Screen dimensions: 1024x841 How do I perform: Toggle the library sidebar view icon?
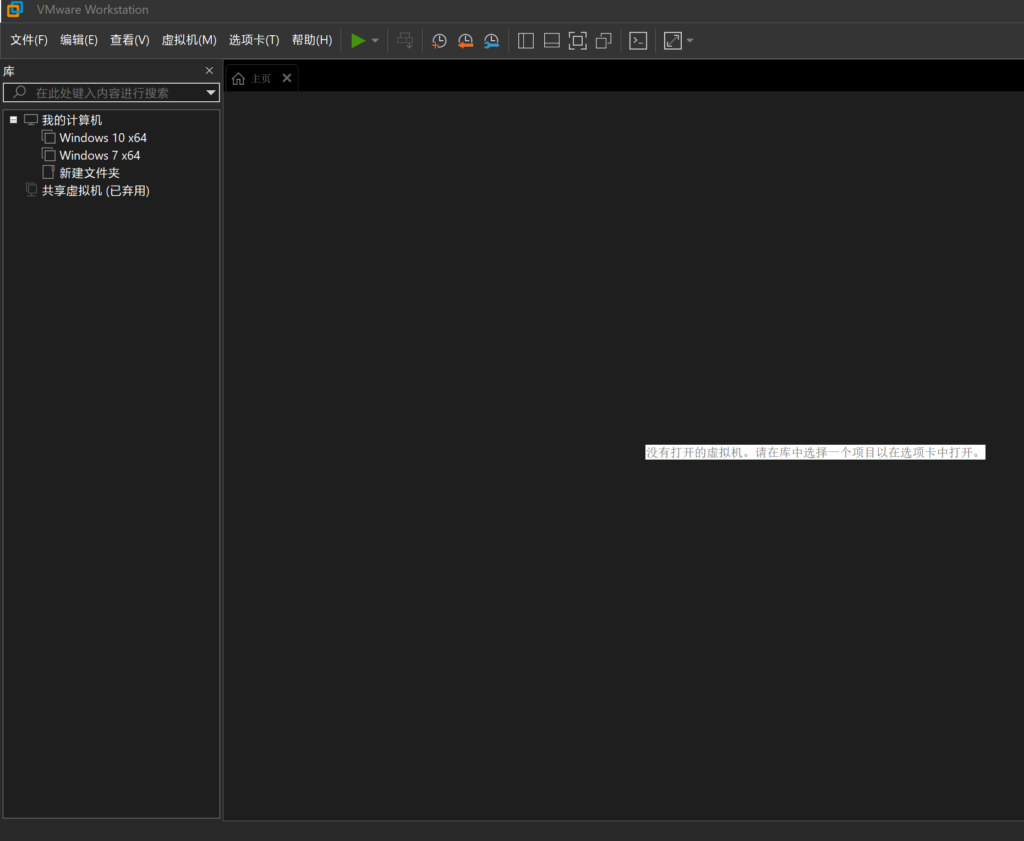pyautogui.click(x=526, y=41)
